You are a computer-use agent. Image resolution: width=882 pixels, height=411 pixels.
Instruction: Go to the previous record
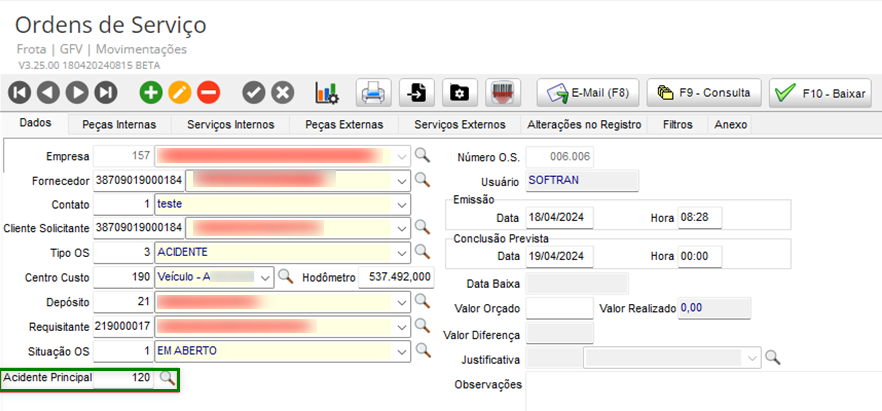(x=48, y=93)
